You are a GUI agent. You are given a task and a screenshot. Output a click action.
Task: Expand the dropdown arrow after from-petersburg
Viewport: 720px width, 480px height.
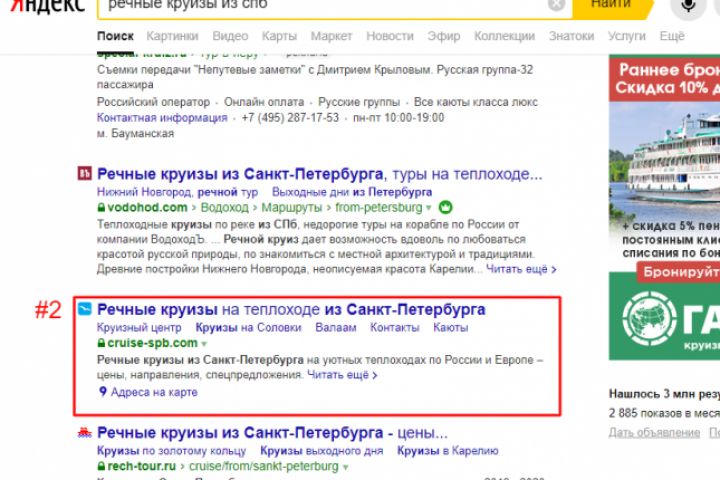coord(428,208)
